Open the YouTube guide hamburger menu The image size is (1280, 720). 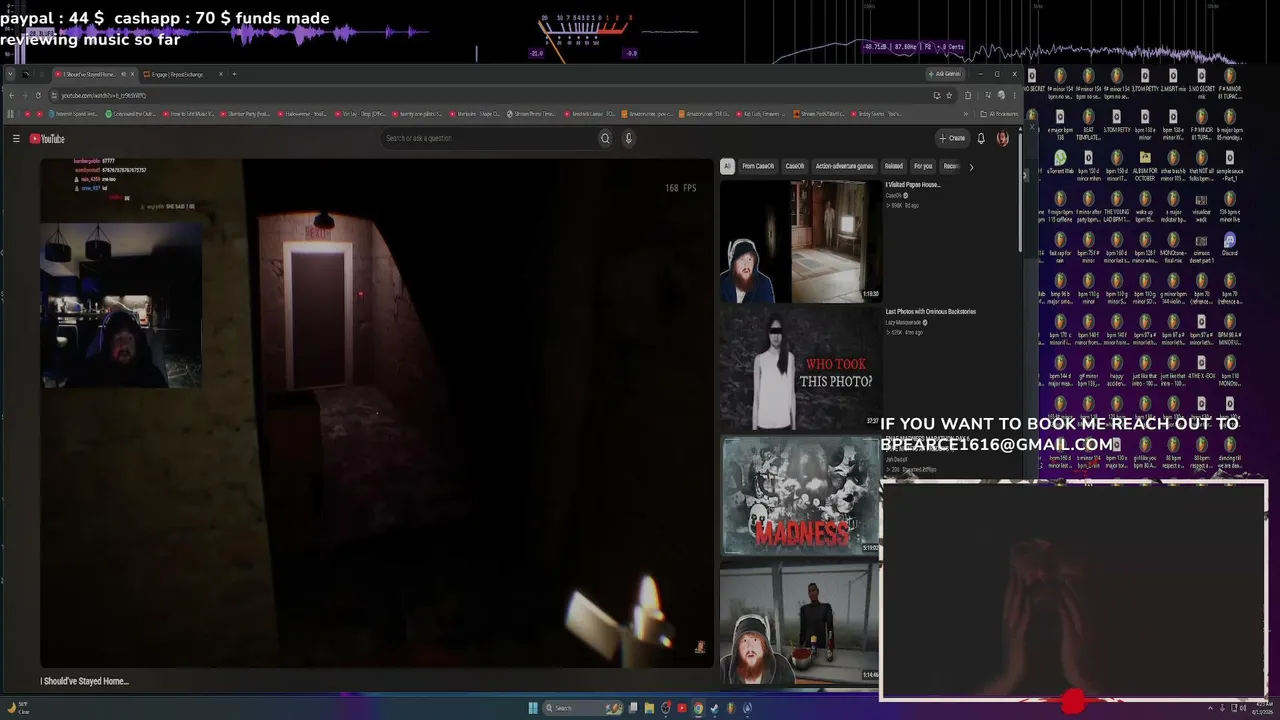tap(16, 139)
